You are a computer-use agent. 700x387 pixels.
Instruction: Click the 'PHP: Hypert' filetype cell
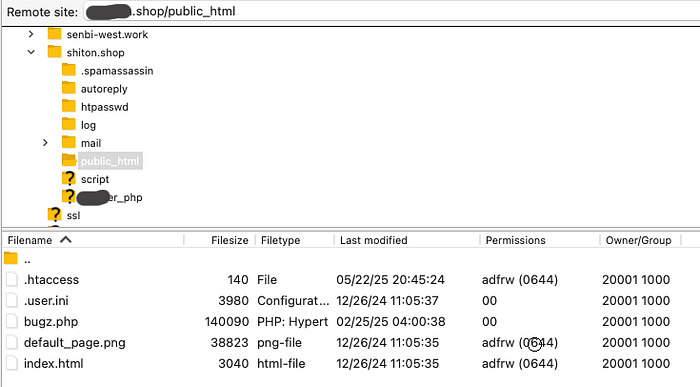coord(292,322)
